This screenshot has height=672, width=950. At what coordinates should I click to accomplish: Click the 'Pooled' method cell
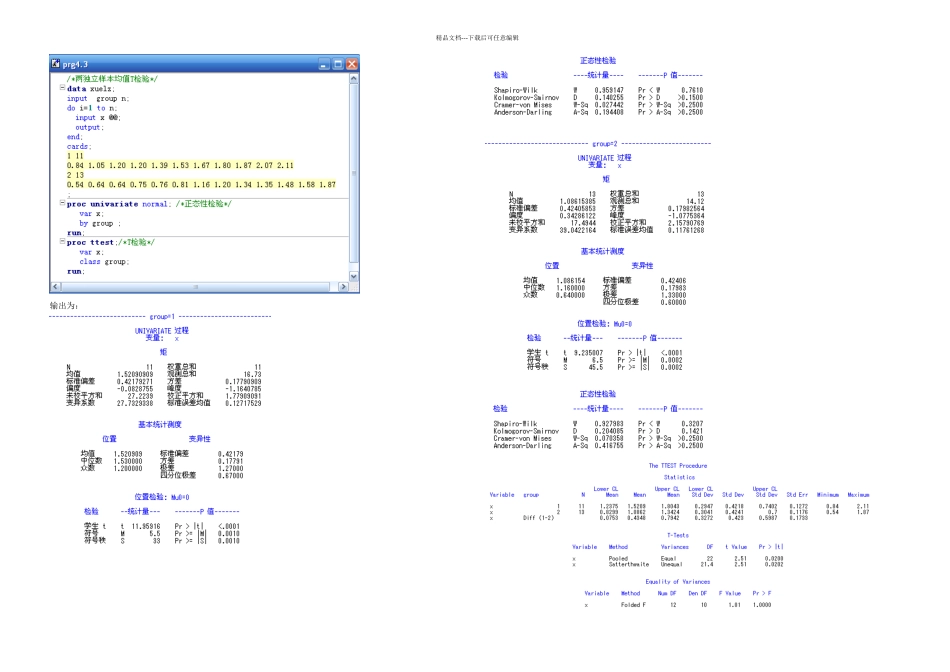coord(618,559)
